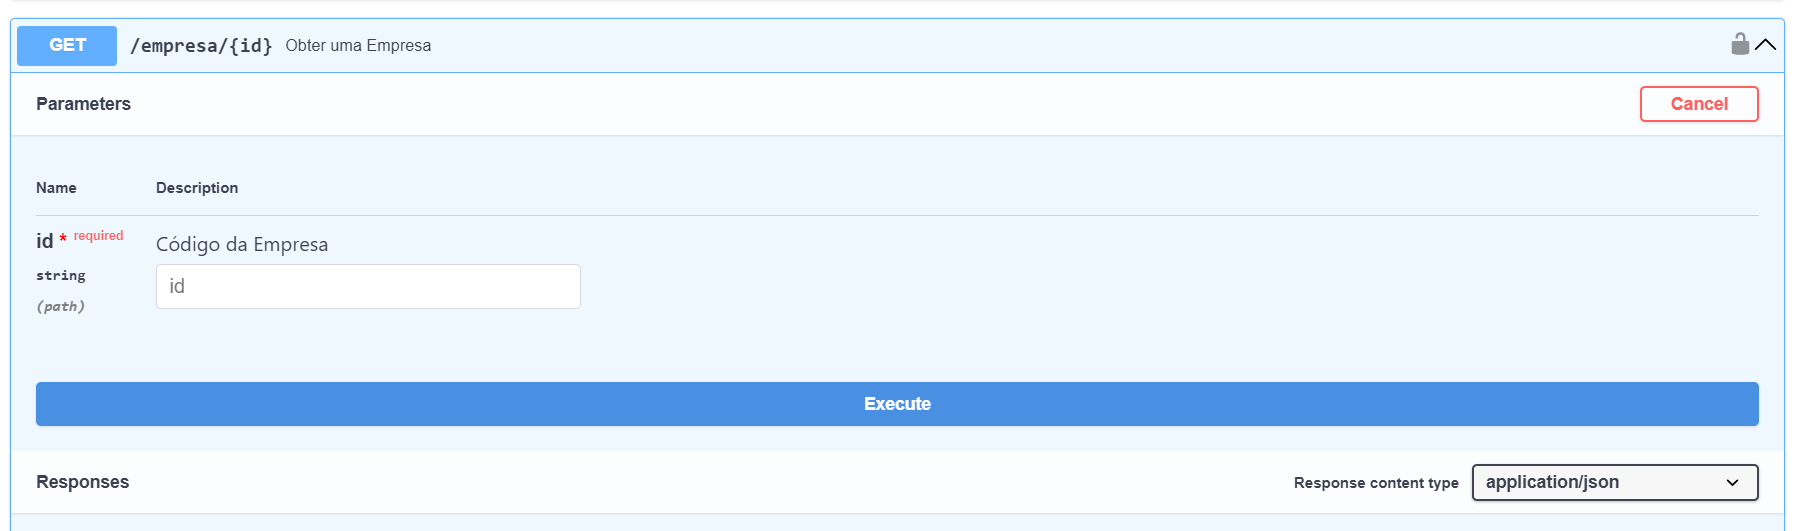This screenshot has height=531, width=1808.
Task: Click the Description column header
Action: [197, 188]
